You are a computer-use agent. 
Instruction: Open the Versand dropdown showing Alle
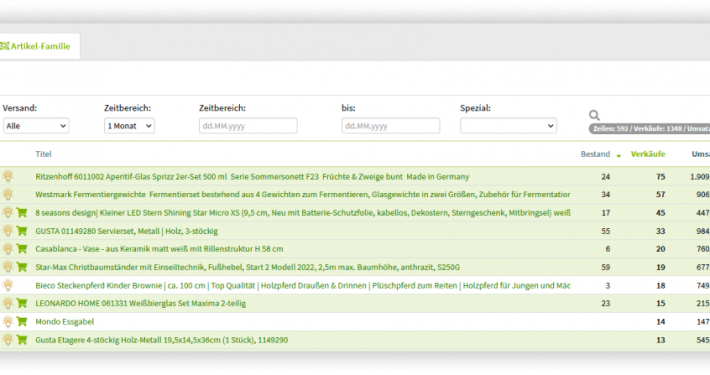[36, 126]
